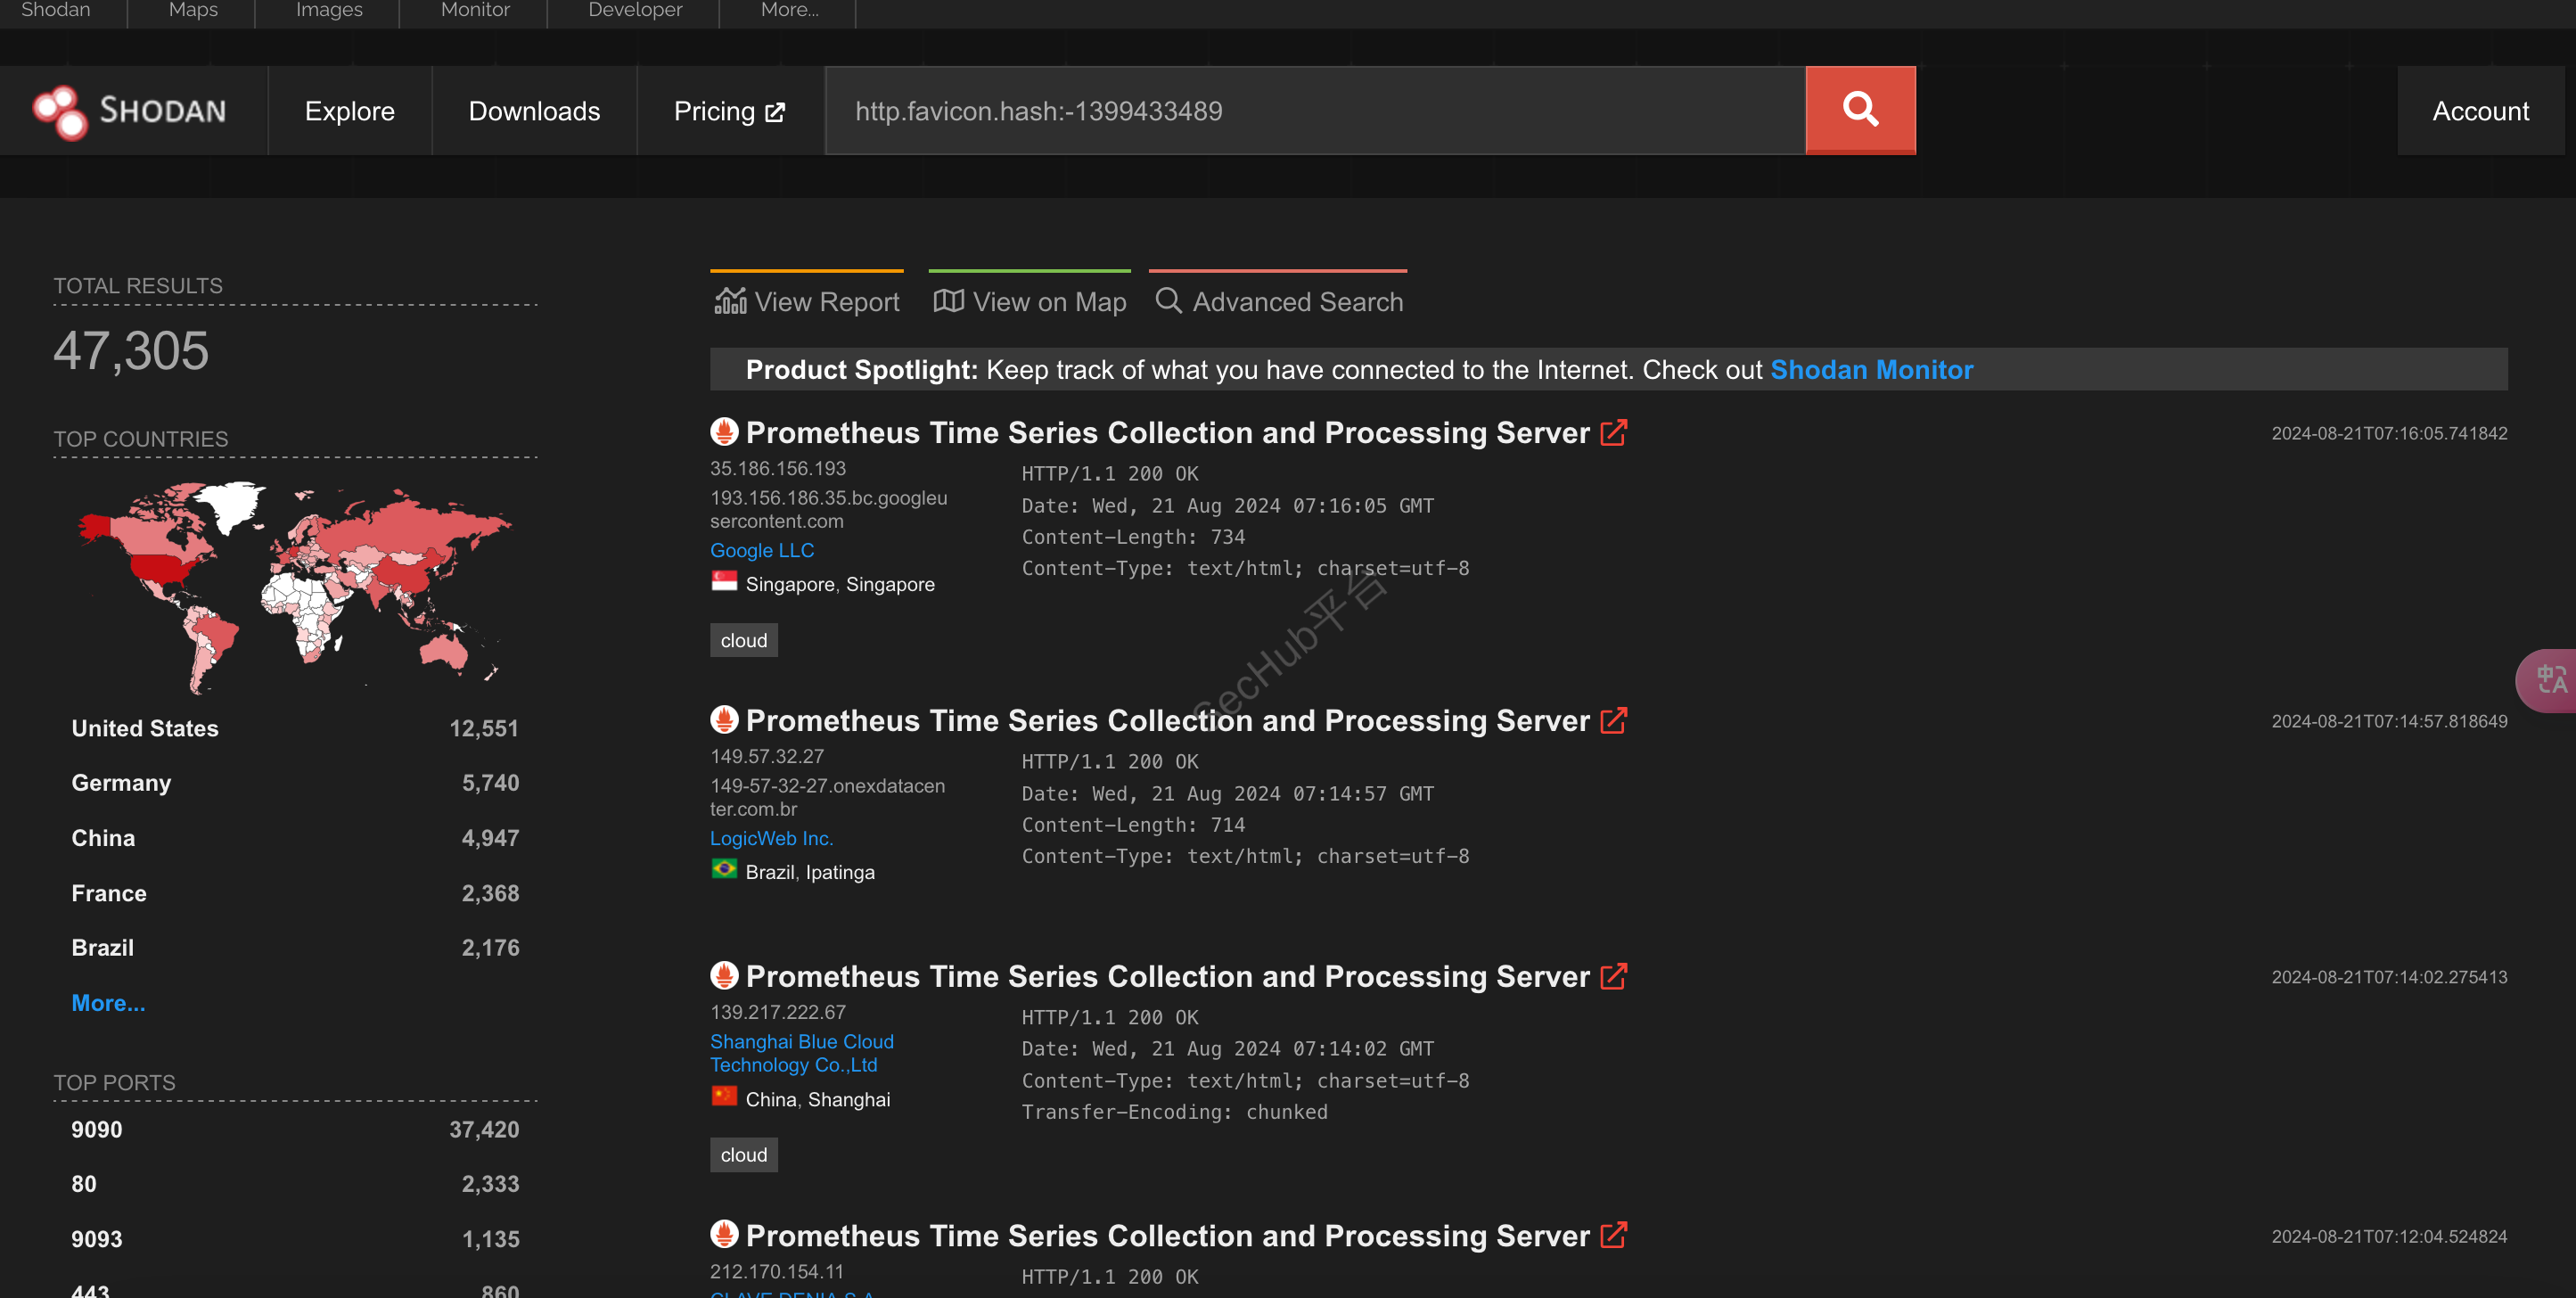Open external link icon for 139.217.222.67 result
Screen dimensions: 2576x1298
[1613, 977]
